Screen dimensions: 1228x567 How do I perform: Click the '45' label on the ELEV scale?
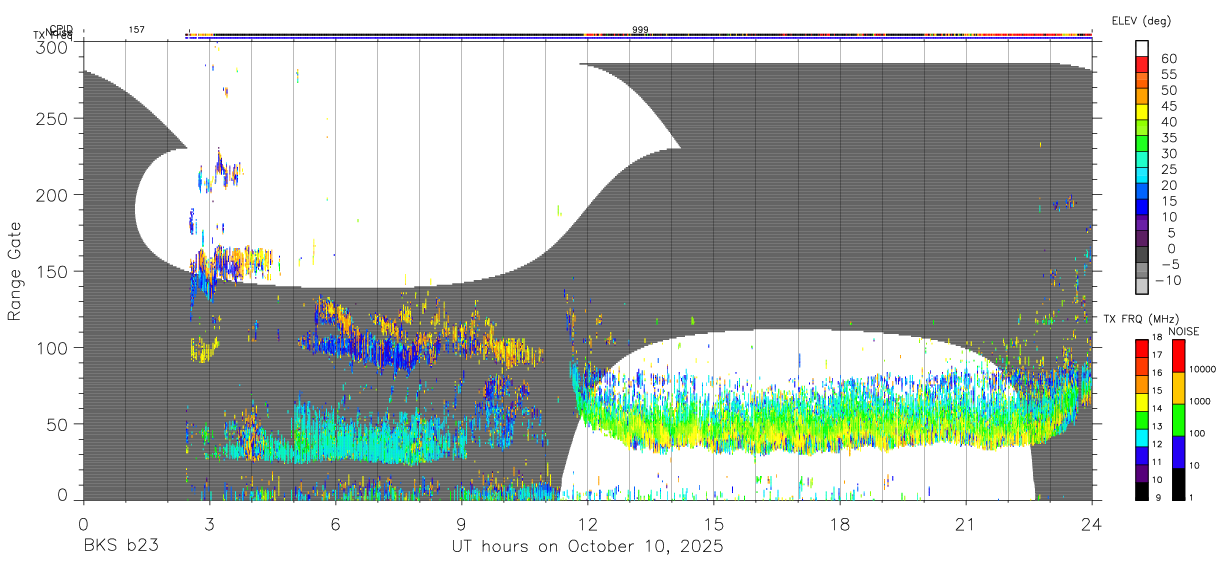coord(1167,106)
